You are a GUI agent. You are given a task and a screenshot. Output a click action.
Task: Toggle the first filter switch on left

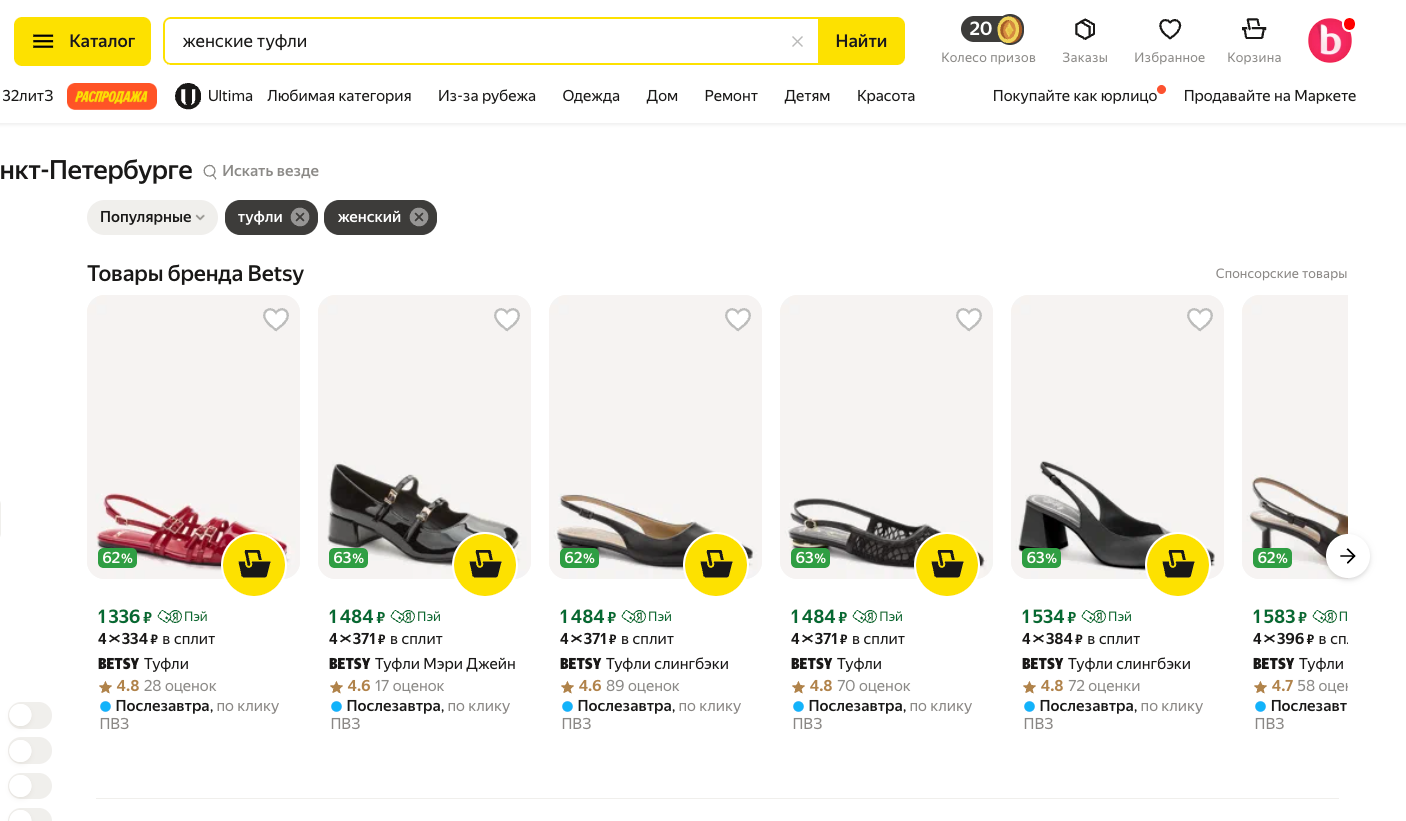[30, 716]
